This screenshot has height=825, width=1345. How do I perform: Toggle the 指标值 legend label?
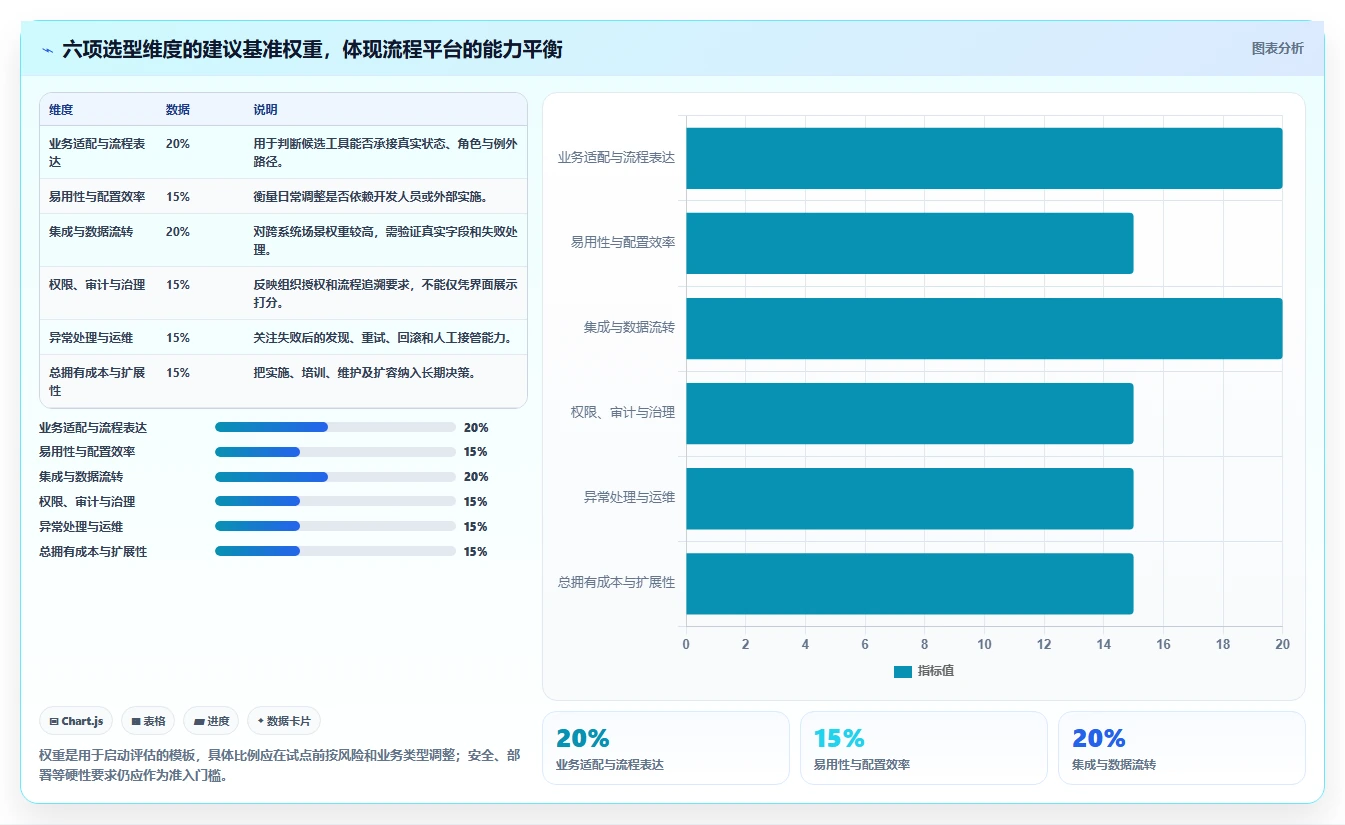point(936,671)
